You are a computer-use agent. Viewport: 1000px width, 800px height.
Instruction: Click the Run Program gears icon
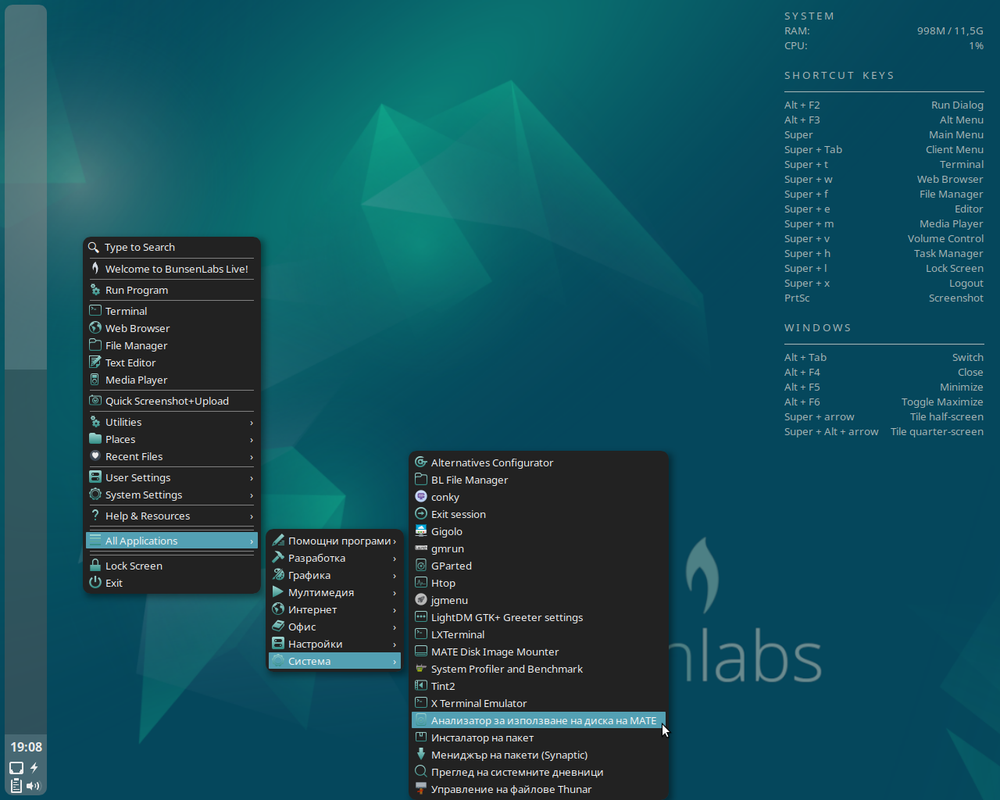pyautogui.click(x=95, y=290)
